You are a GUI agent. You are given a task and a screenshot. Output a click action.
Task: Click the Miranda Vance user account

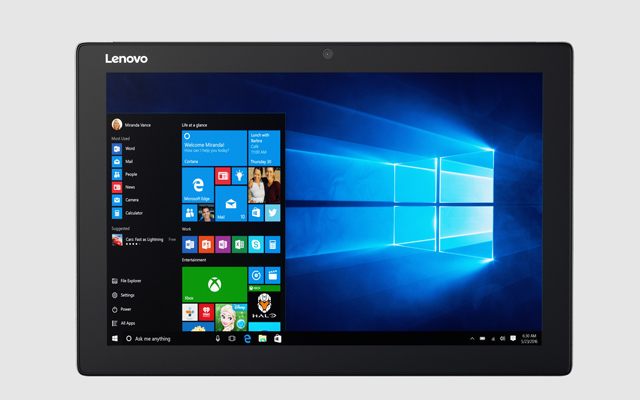click(x=131, y=124)
